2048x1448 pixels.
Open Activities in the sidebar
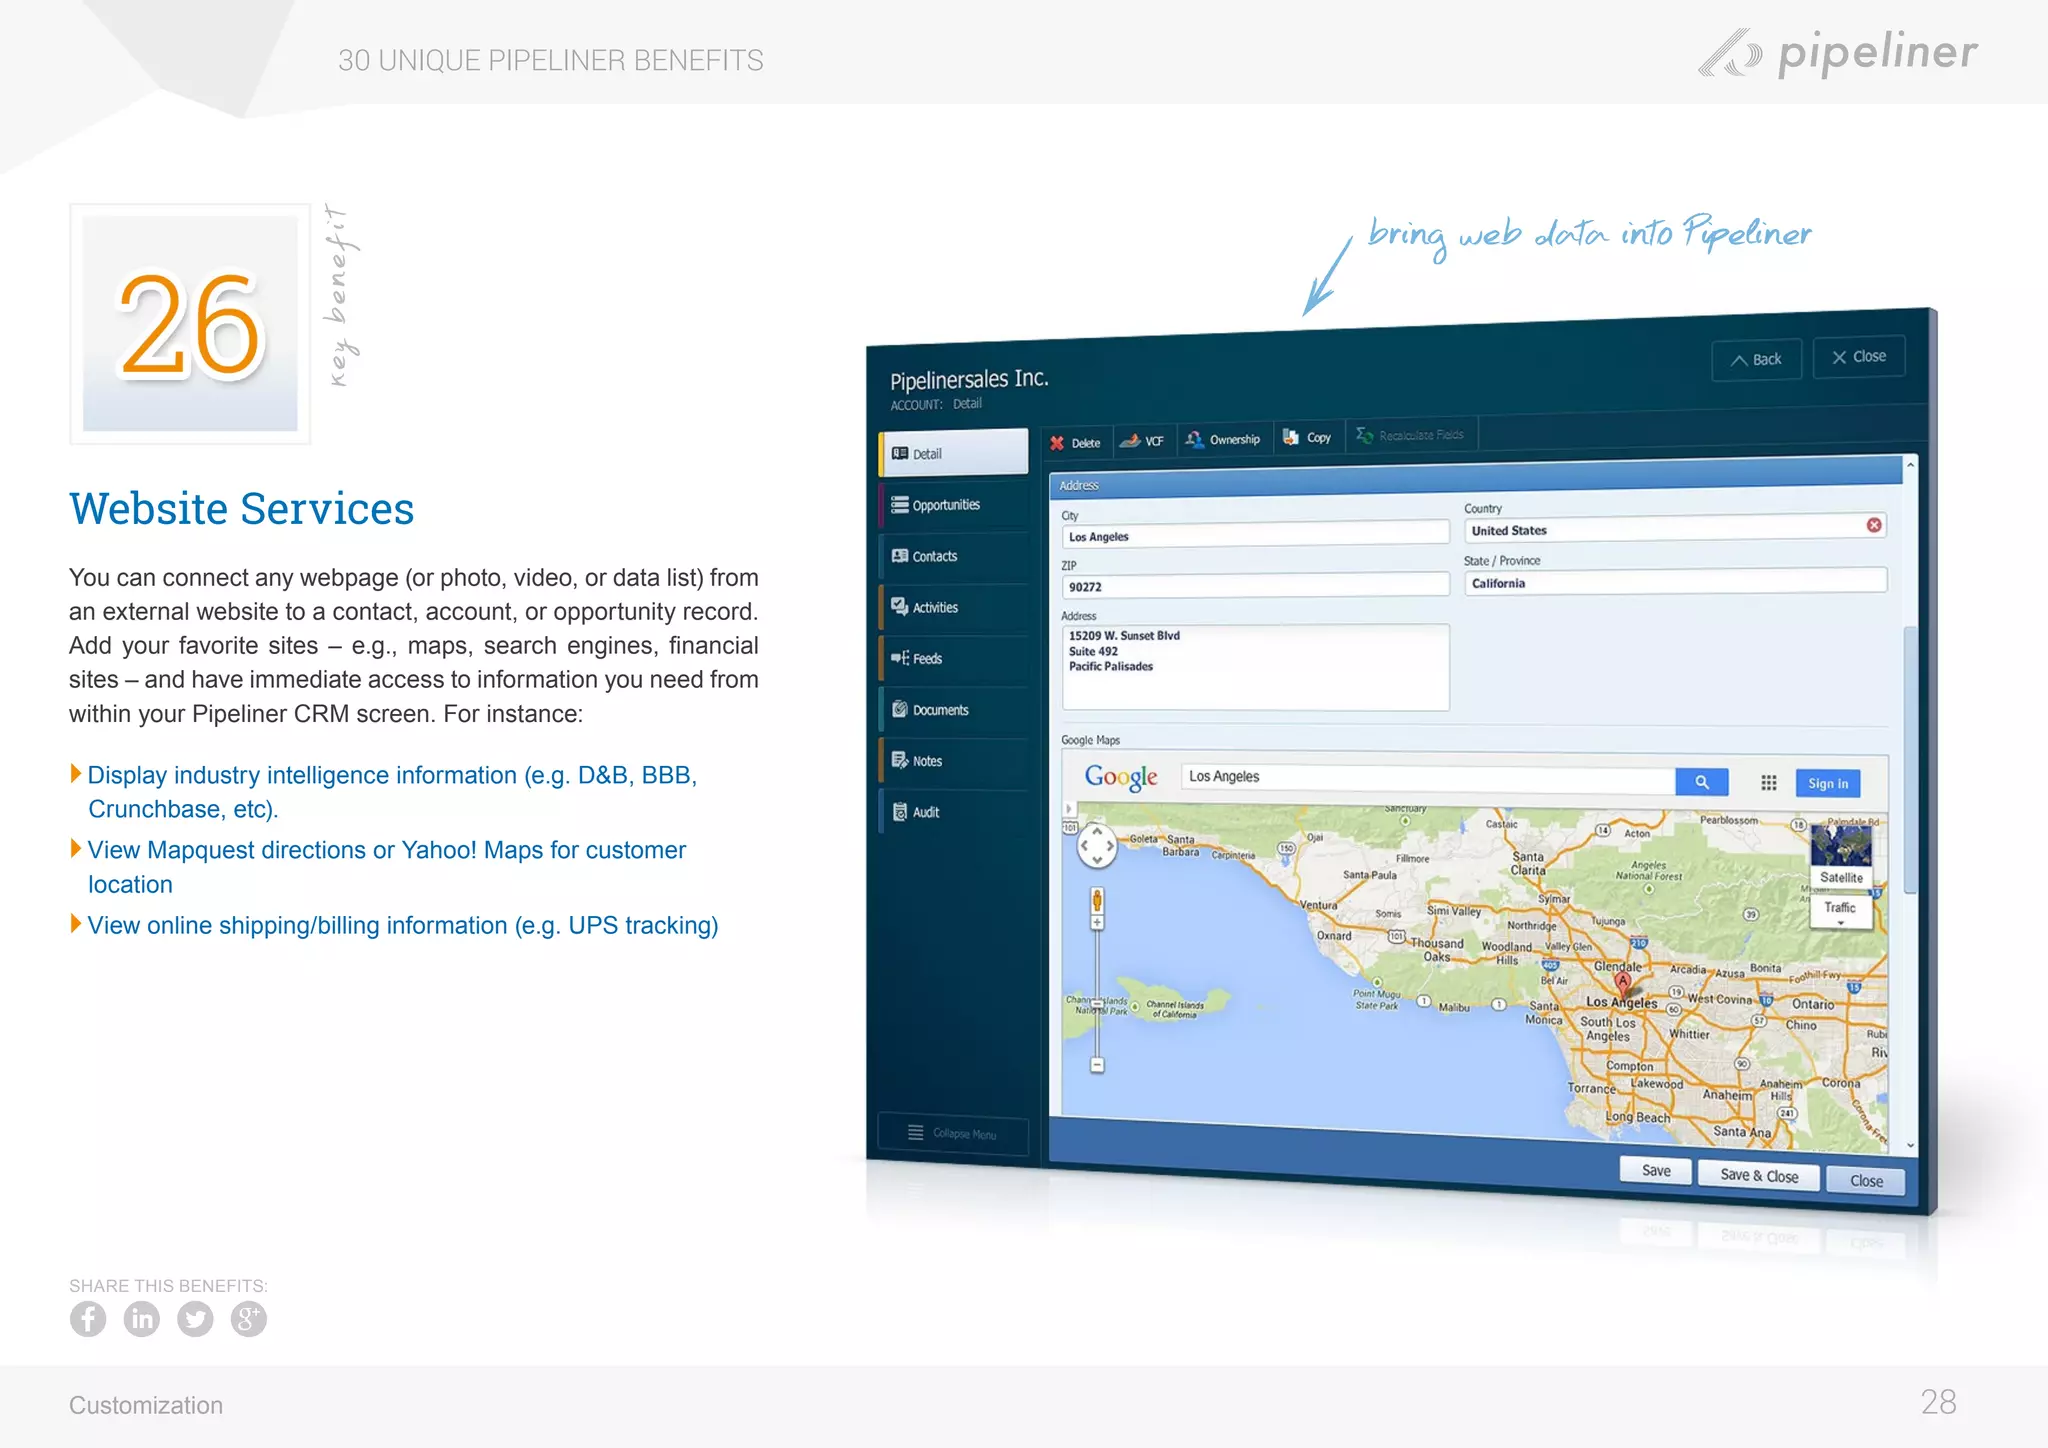coord(953,607)
